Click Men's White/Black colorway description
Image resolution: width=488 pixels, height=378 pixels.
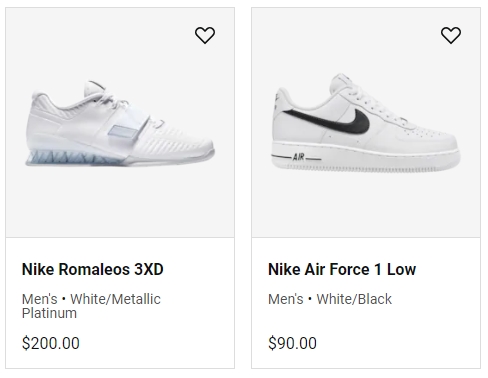(x=330, y=299)
